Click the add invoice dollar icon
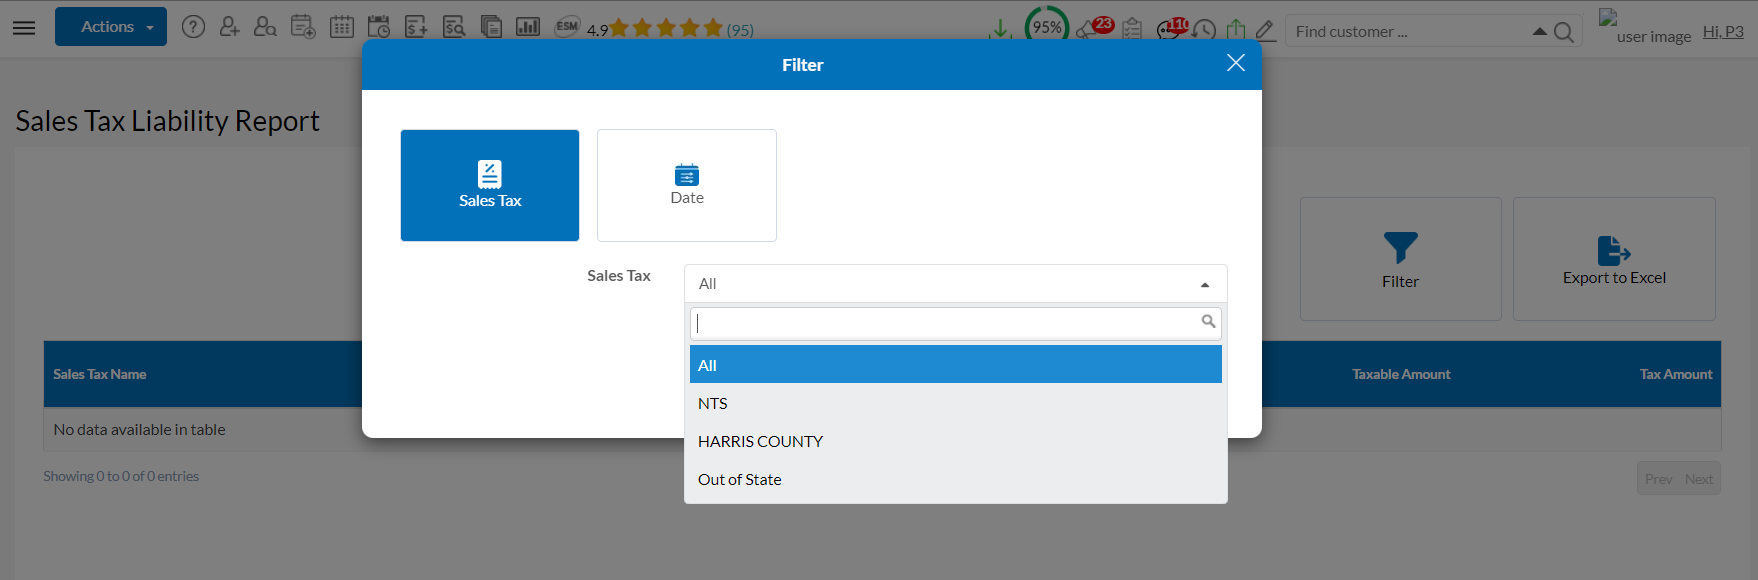This screenshot has height=580, width=1758. (x=416, y=27)
